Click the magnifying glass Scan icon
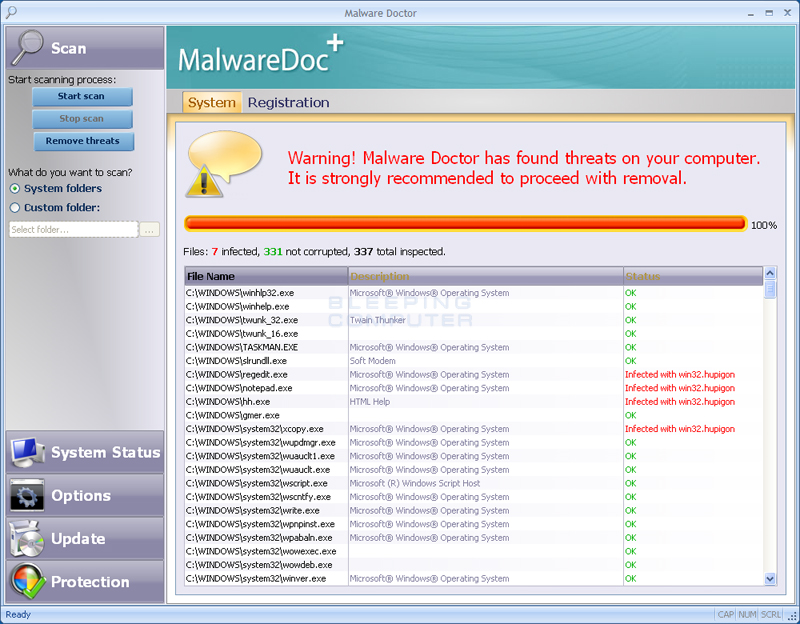The width and height of the screenshot is (800, 624). [27, 47]
